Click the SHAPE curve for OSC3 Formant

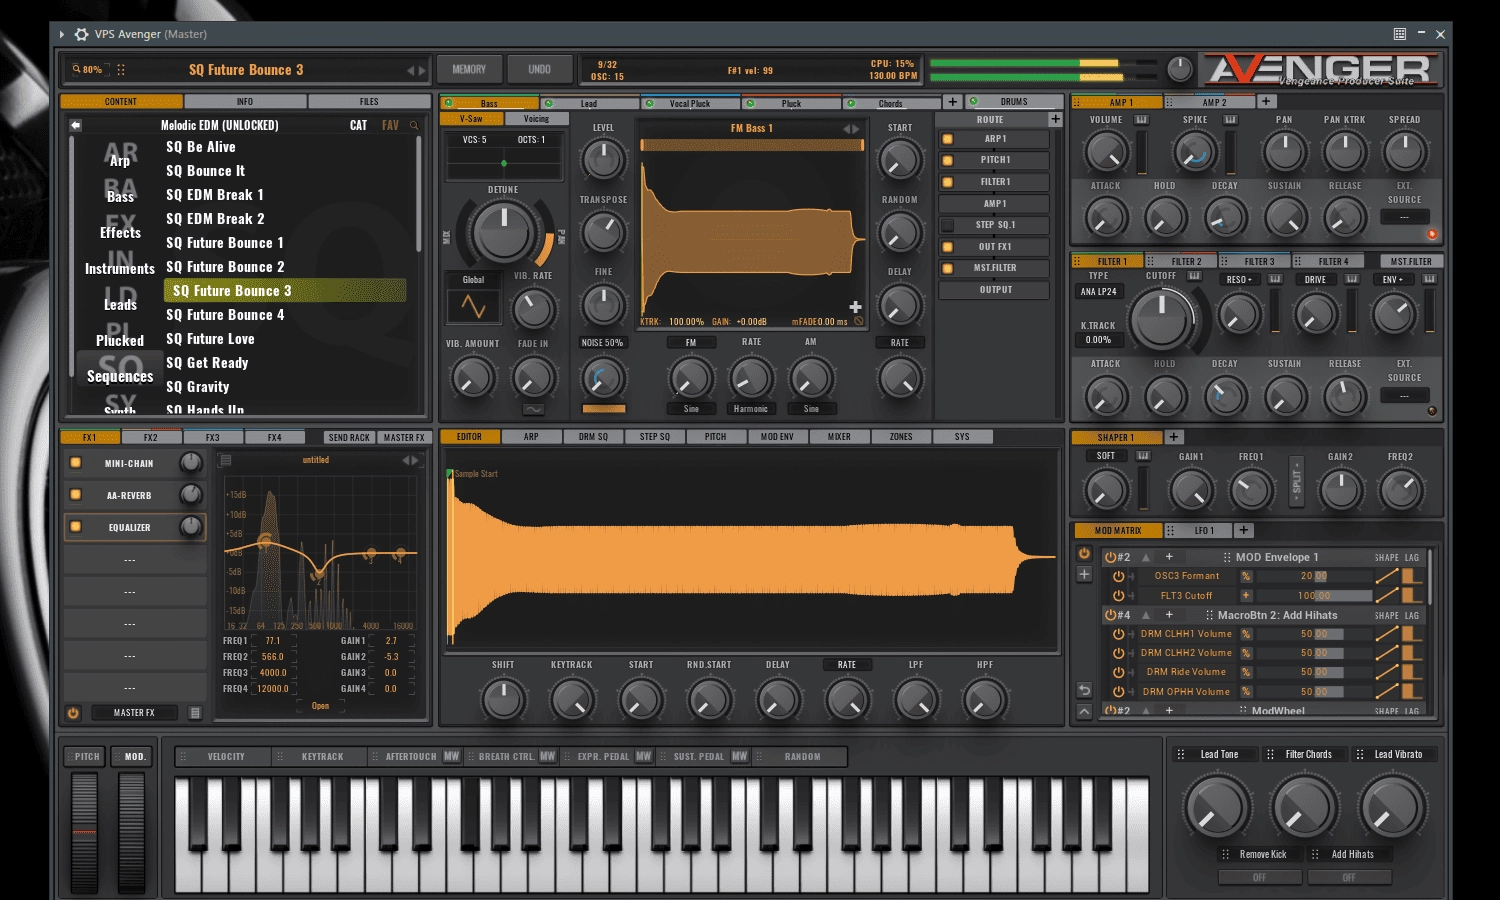[1386, 576]
